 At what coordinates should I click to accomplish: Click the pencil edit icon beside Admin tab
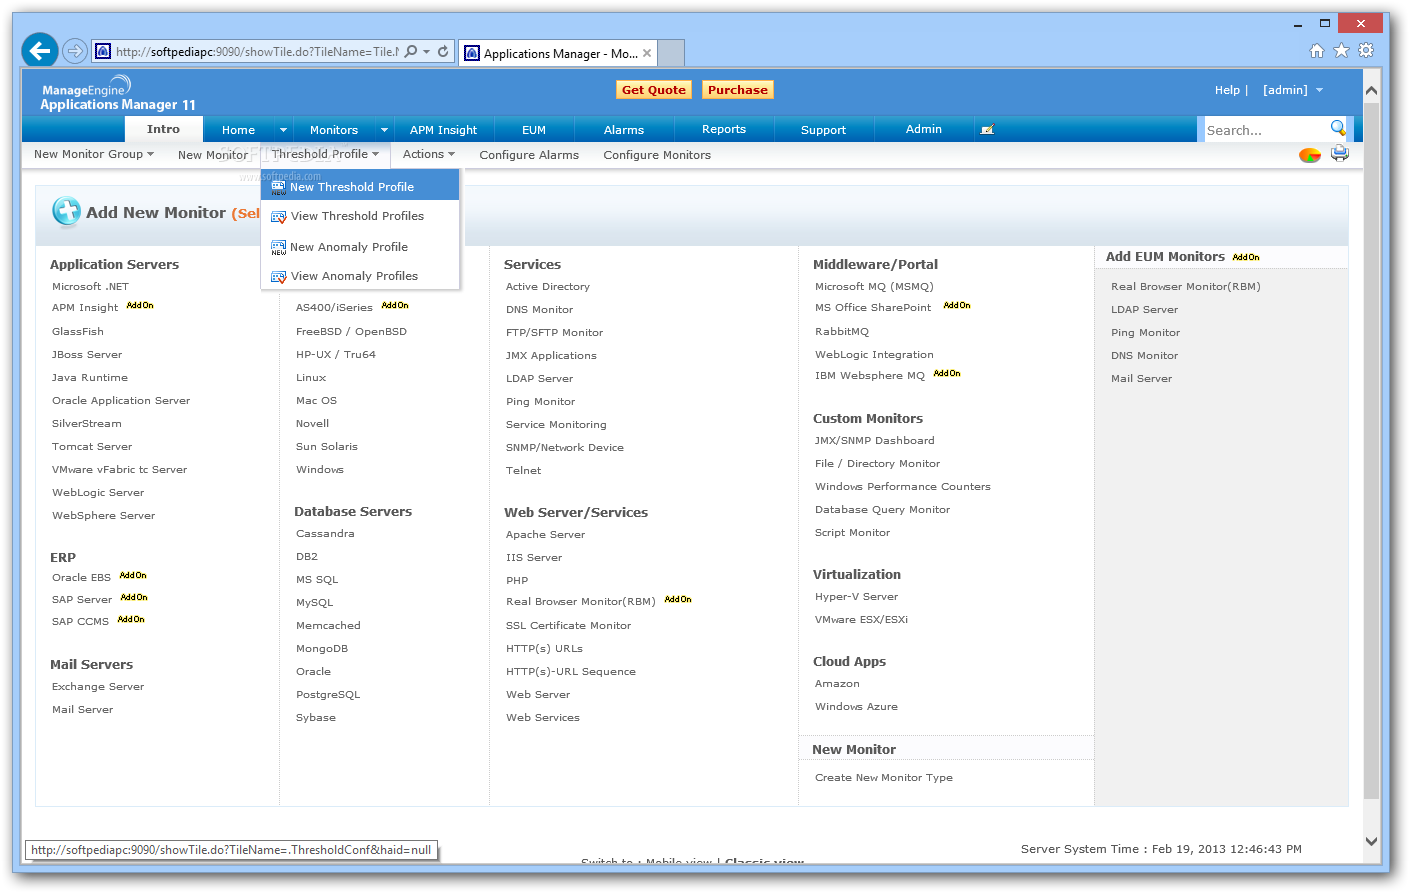(987, 130)
